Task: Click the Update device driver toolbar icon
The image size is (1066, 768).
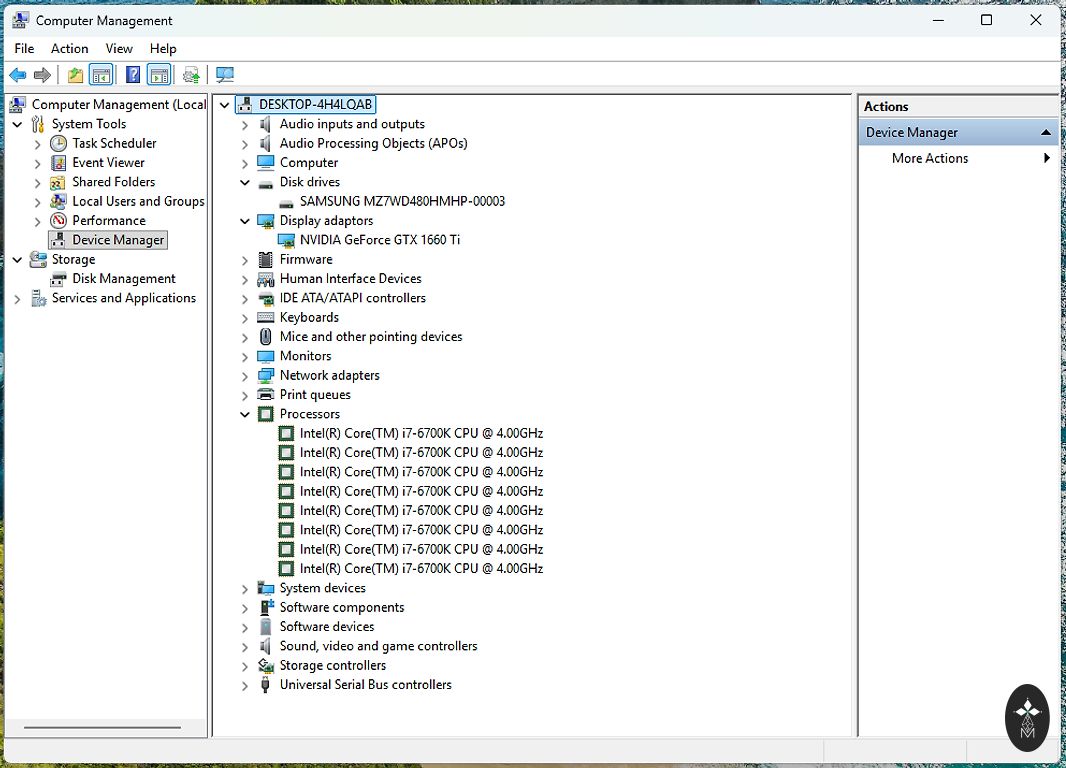Action: click(191, 75)
